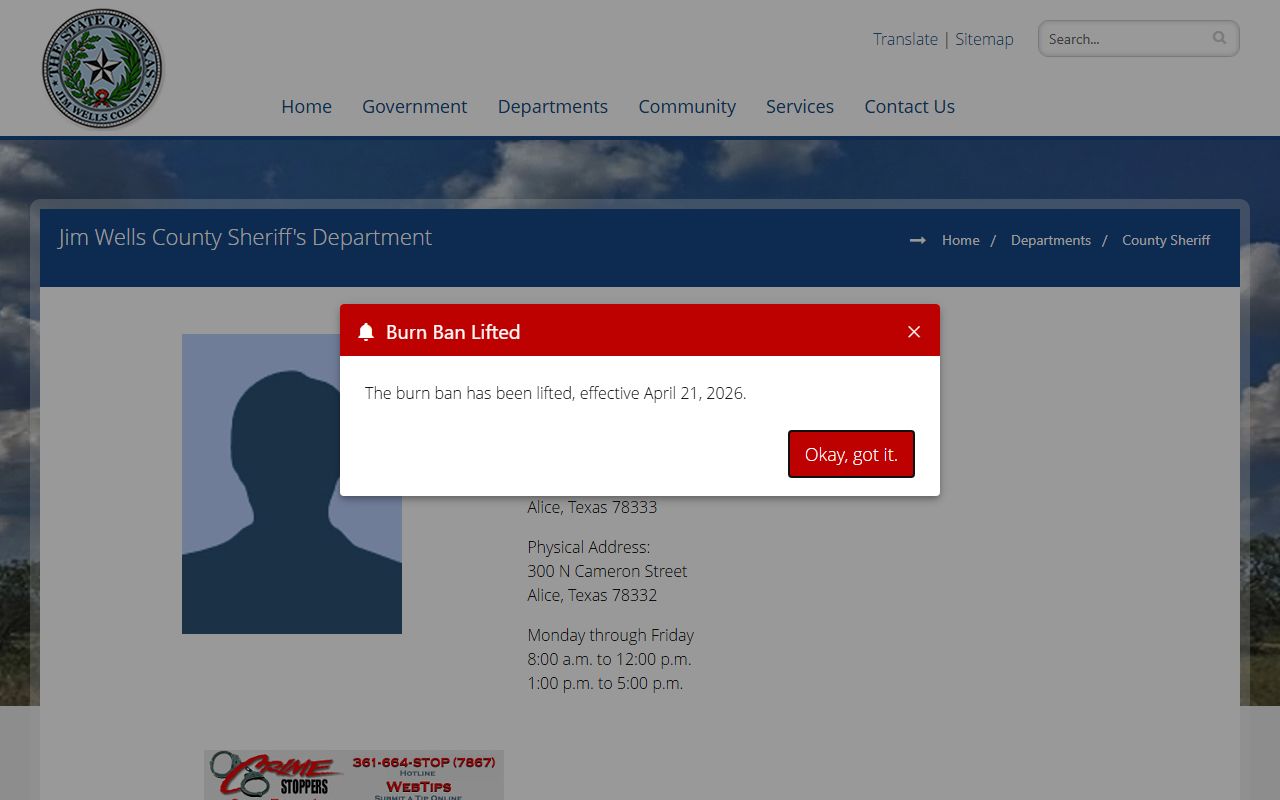
Task: Click County Sheriff in the breadcrumb
Action: click(1166, 240)
